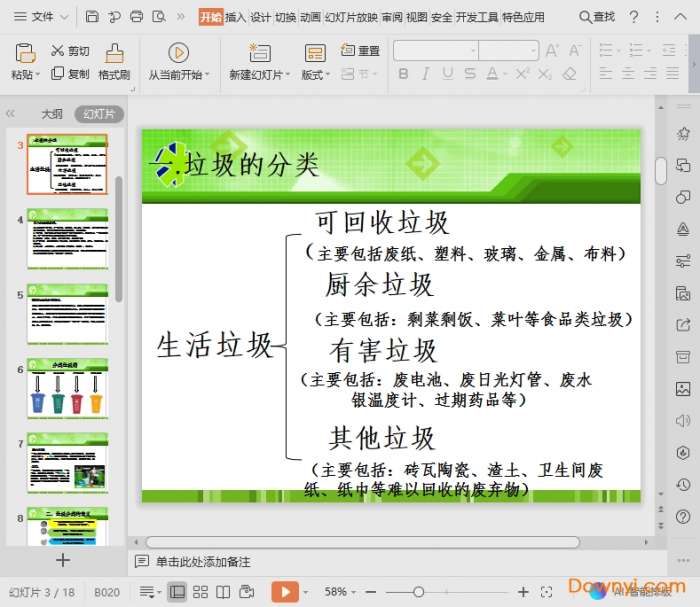The width and height of the screenshot is (700, 607).
Task: Click the orange Play slideshow button
Action: (285, 592)
